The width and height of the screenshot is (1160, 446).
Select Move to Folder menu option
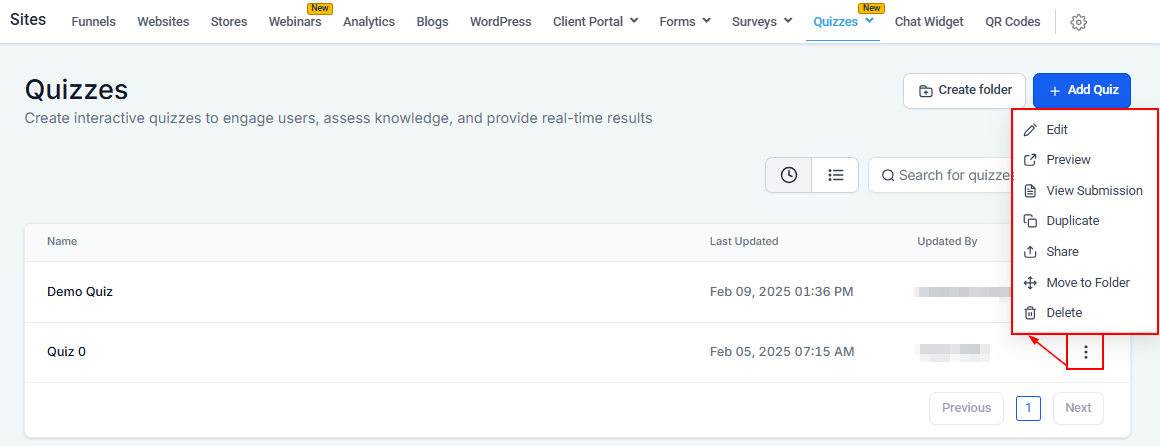click(x=1088, y=283)
